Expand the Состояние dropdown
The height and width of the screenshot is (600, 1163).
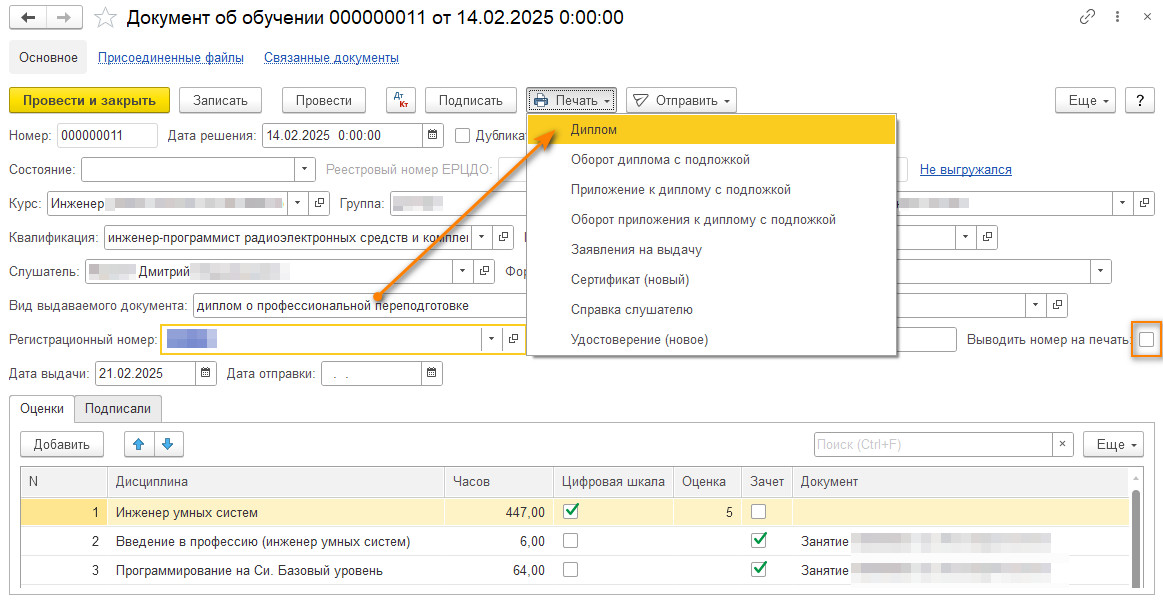point(304,170)
